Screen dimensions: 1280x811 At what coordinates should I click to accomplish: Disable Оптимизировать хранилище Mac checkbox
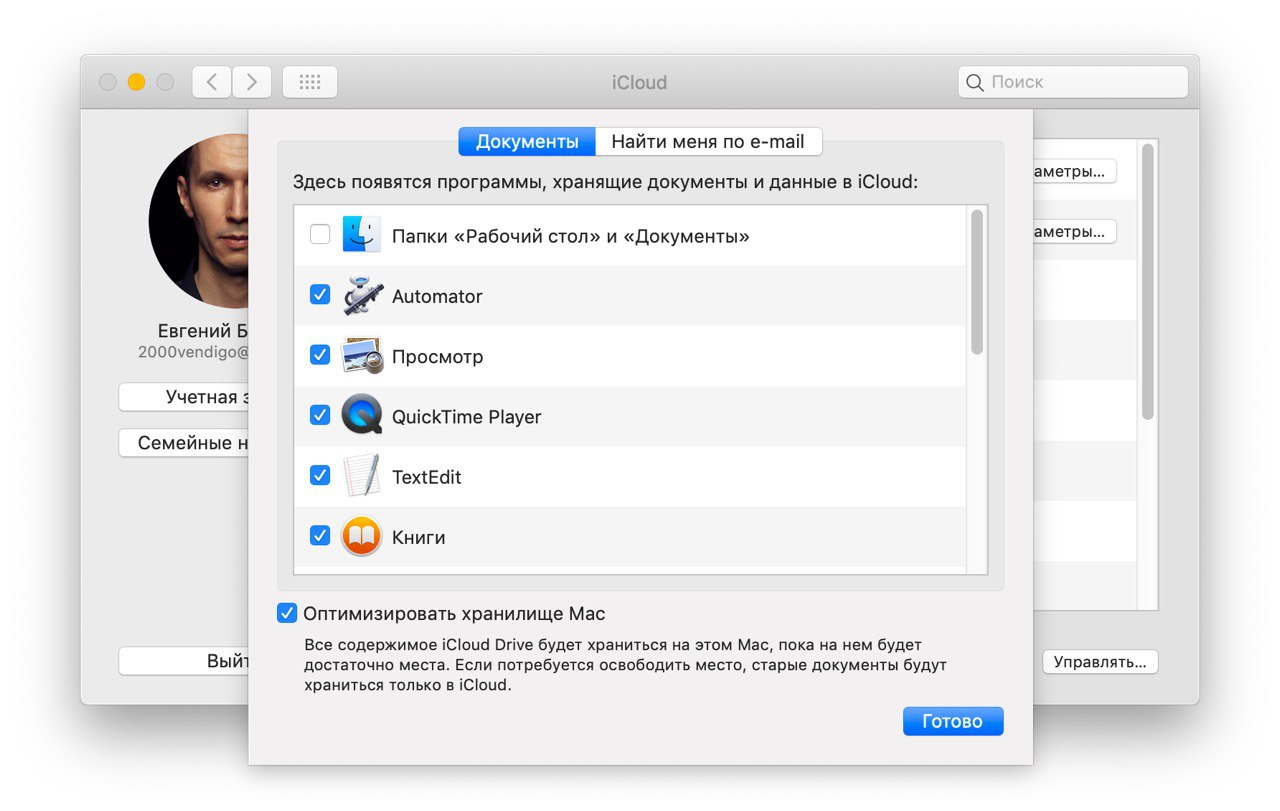pyautogui.click(x=287, y=613)
